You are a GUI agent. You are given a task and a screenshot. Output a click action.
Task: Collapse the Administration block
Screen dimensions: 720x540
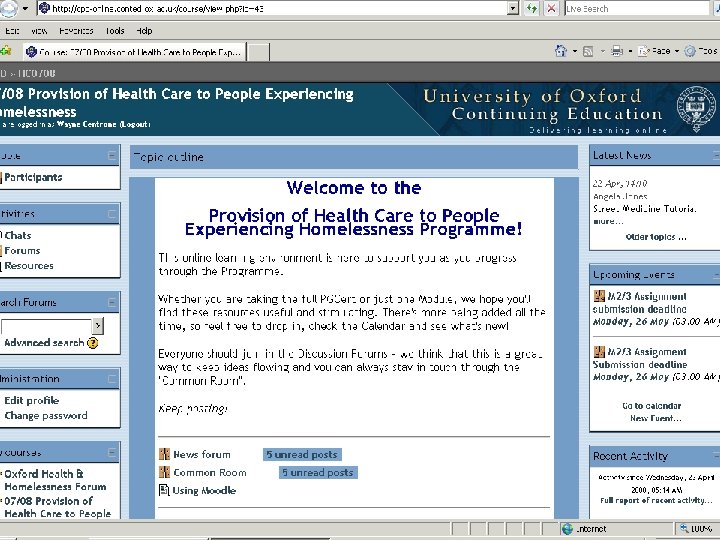[x=112, y=379]
